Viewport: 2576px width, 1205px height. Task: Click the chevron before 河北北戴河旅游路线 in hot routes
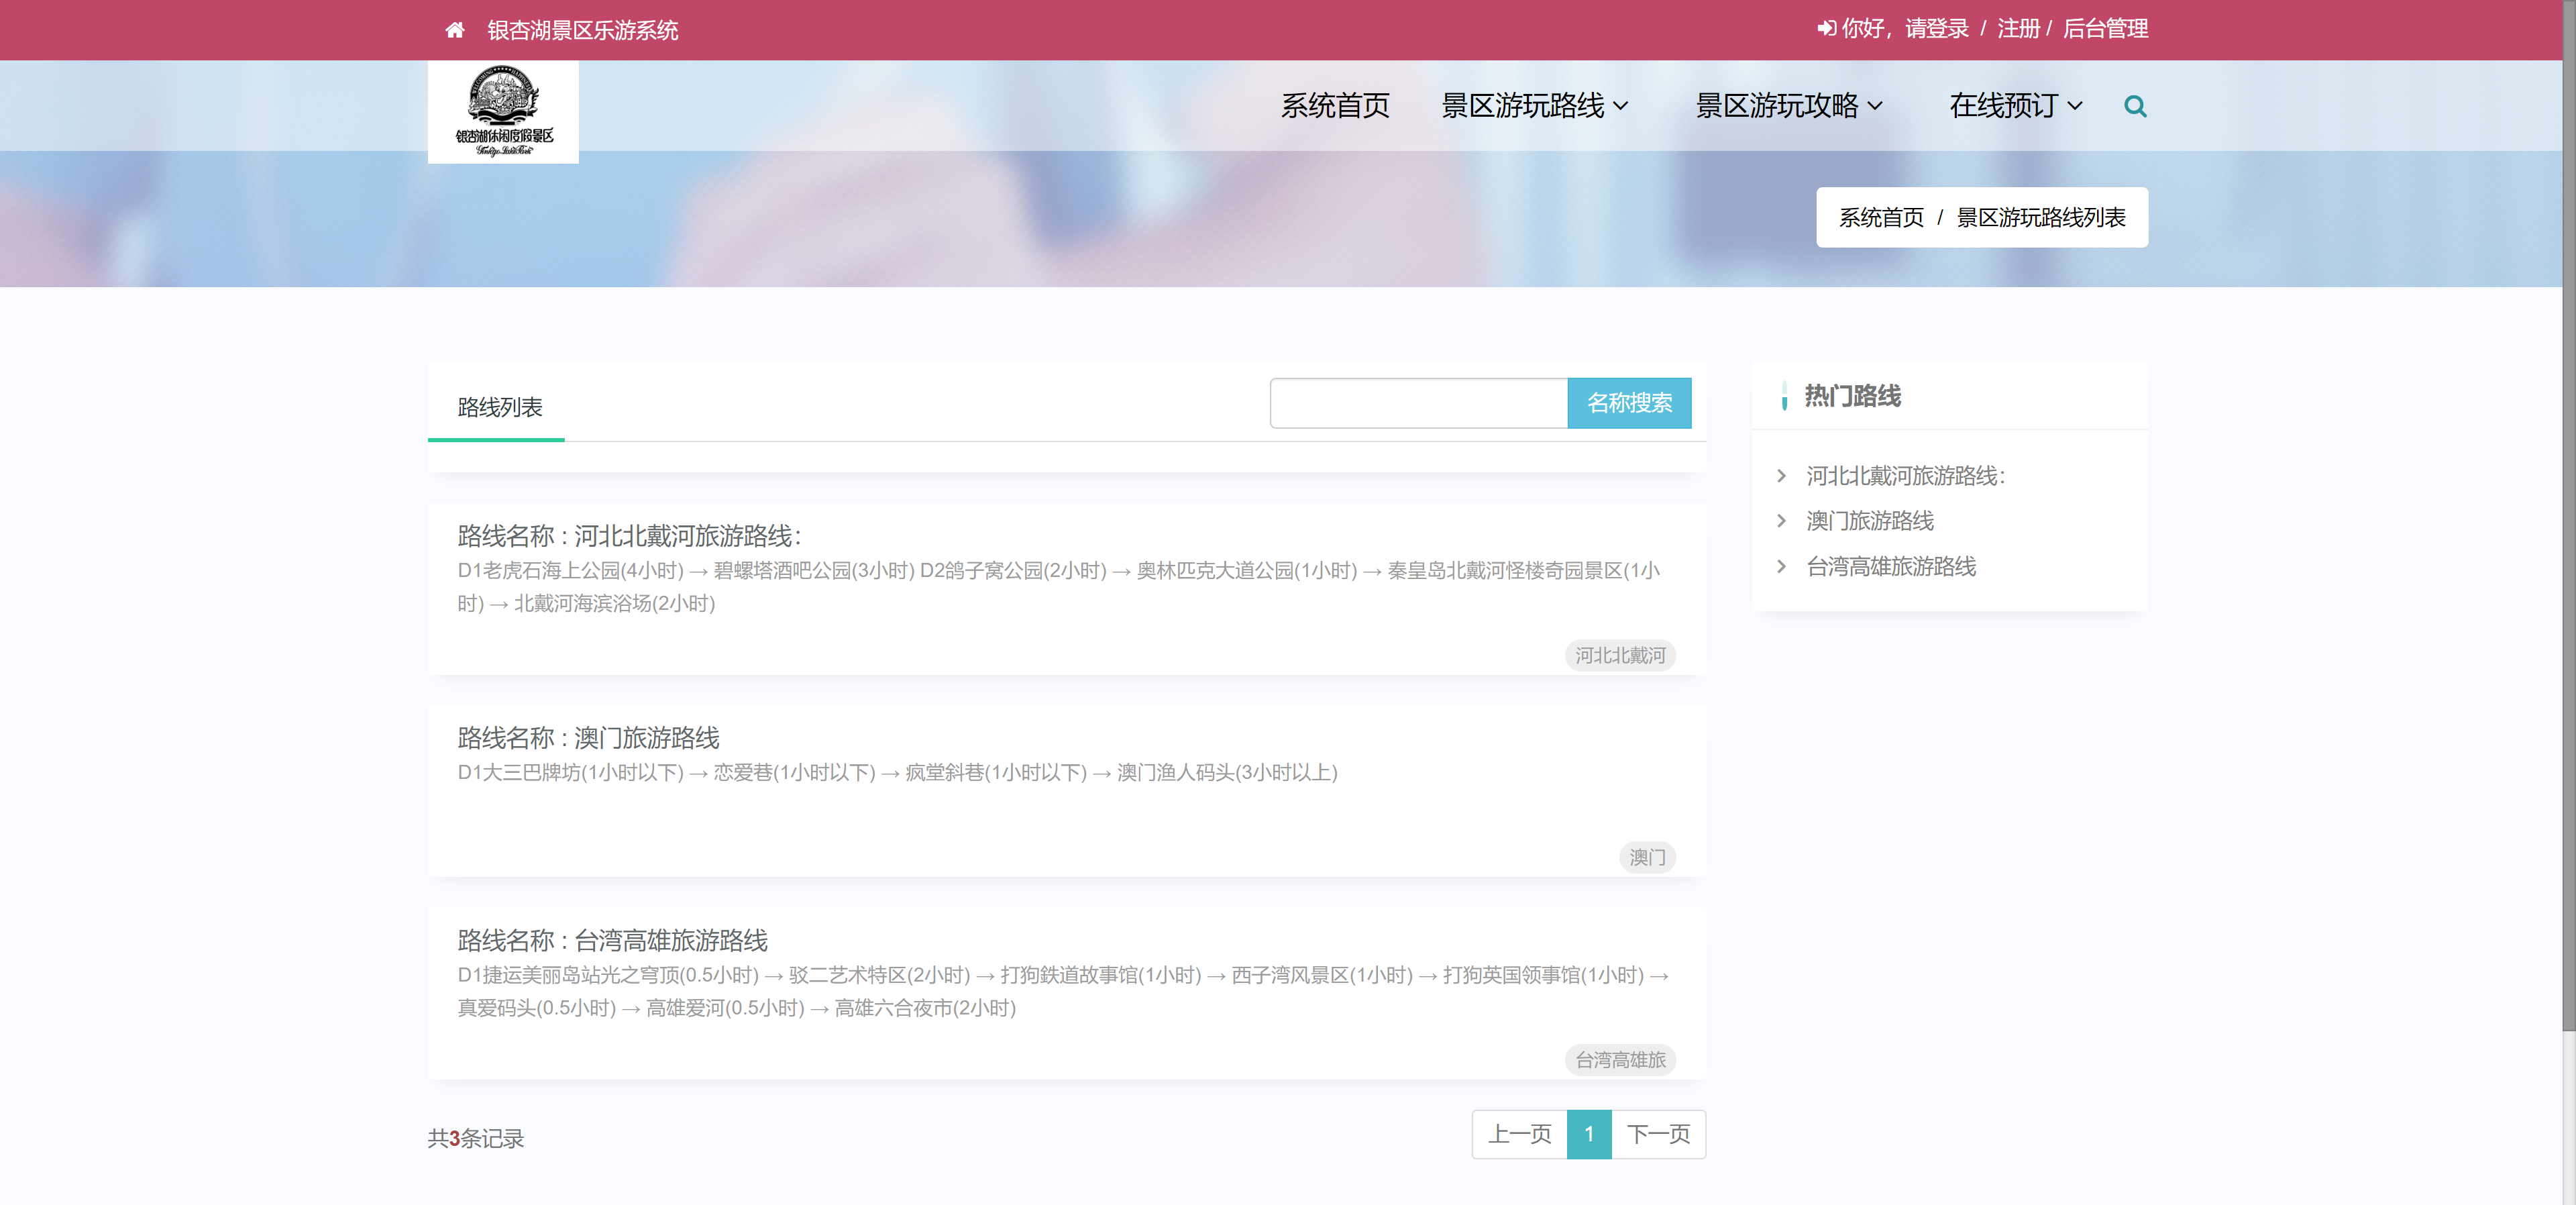(x=1782, y=476)
